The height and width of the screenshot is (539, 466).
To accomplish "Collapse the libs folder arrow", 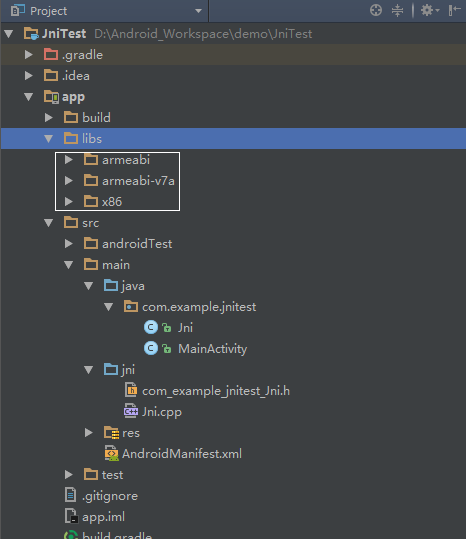I will pos(48,139).
